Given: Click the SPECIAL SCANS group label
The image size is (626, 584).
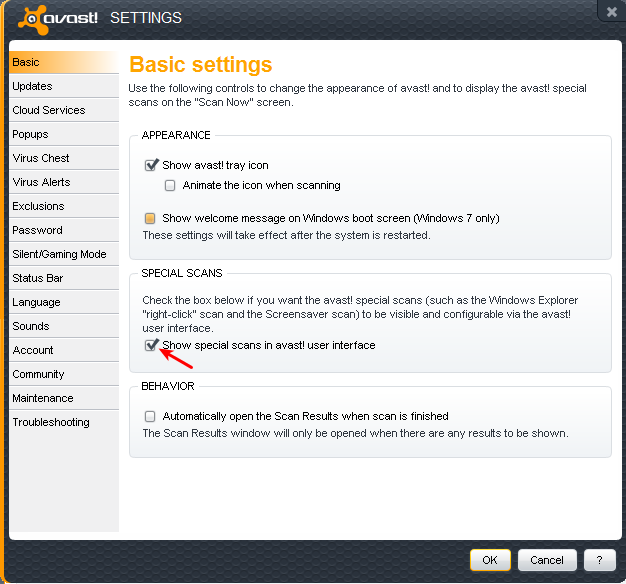Looking at the screenshot, I should 182,273.
